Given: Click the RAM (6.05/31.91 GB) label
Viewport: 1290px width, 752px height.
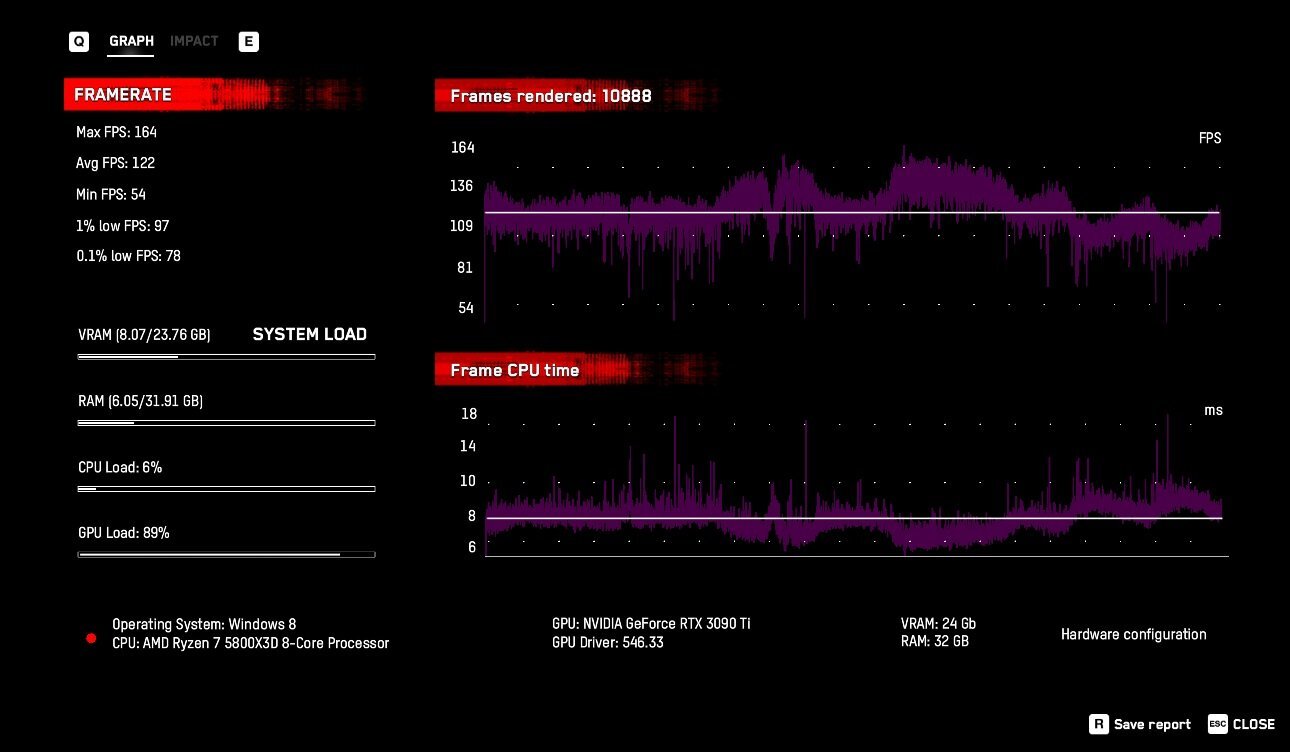Looking at the screenshot, I should 140,401.
